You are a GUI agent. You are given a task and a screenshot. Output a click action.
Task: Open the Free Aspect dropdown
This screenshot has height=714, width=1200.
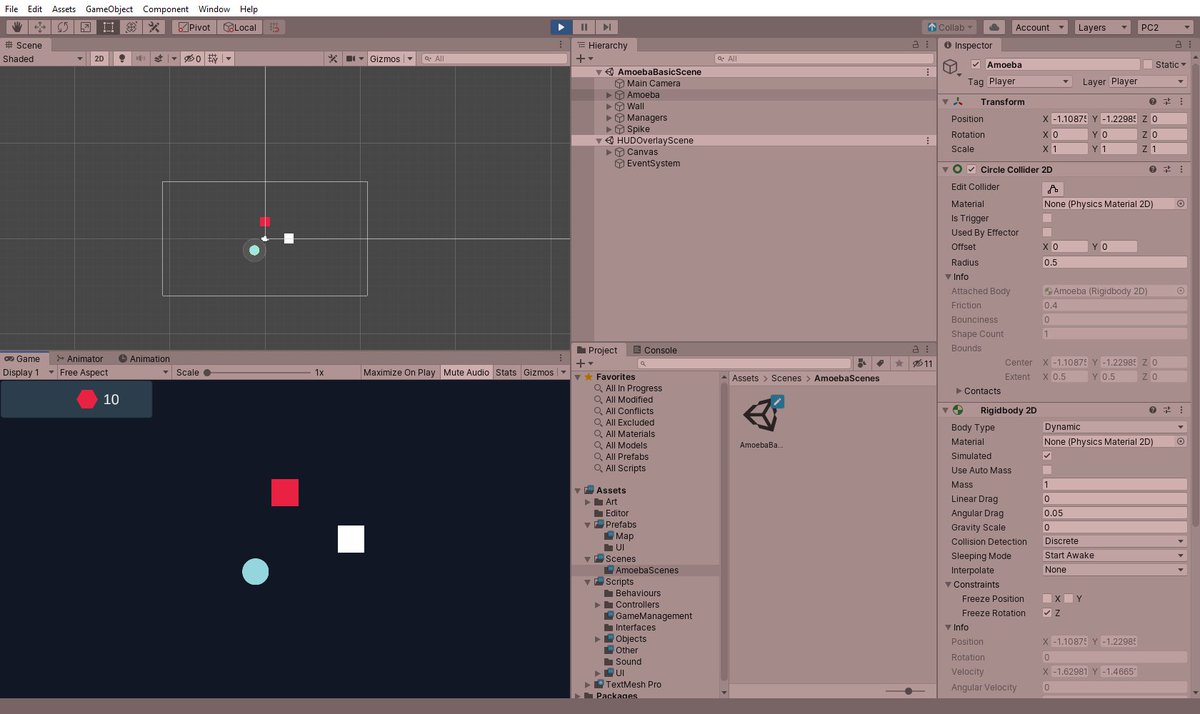(x=113, y=373)
